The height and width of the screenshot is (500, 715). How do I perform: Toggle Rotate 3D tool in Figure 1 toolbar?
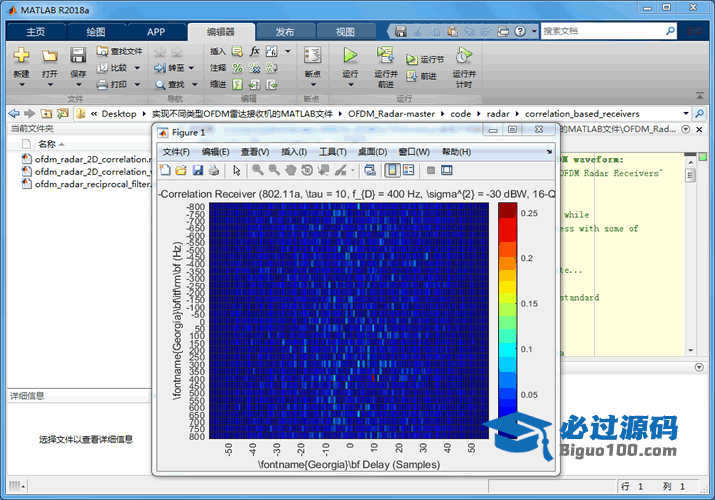[307, 170]
